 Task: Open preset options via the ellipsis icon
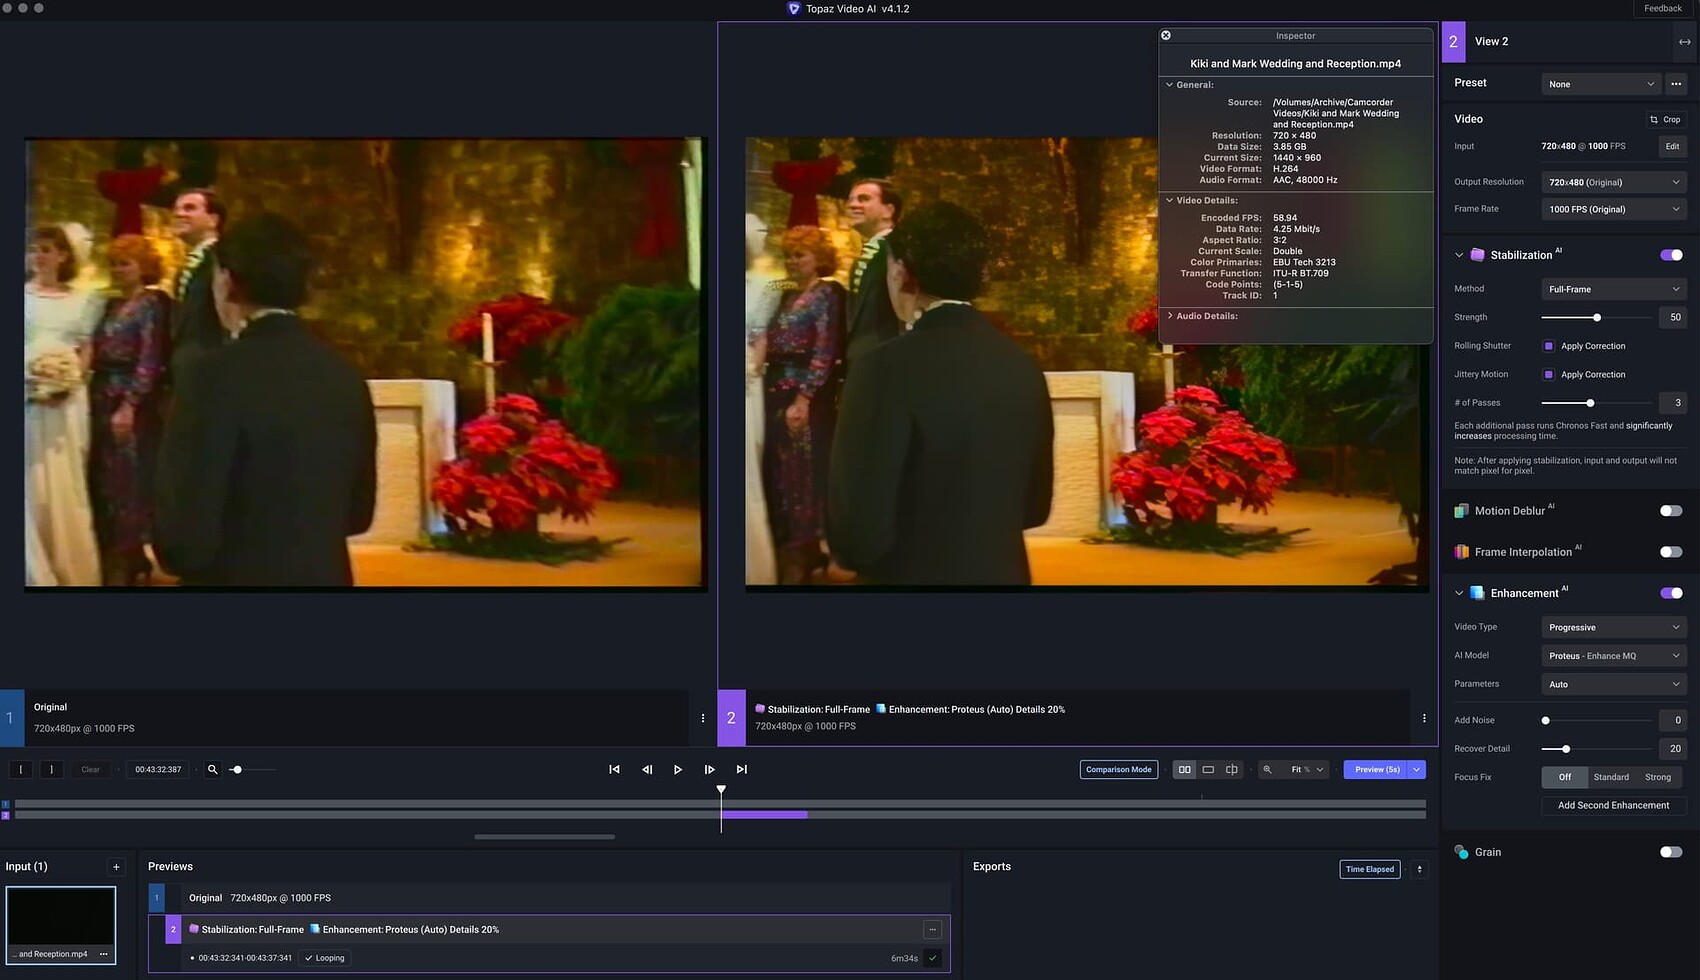(x=1676, y=84)
